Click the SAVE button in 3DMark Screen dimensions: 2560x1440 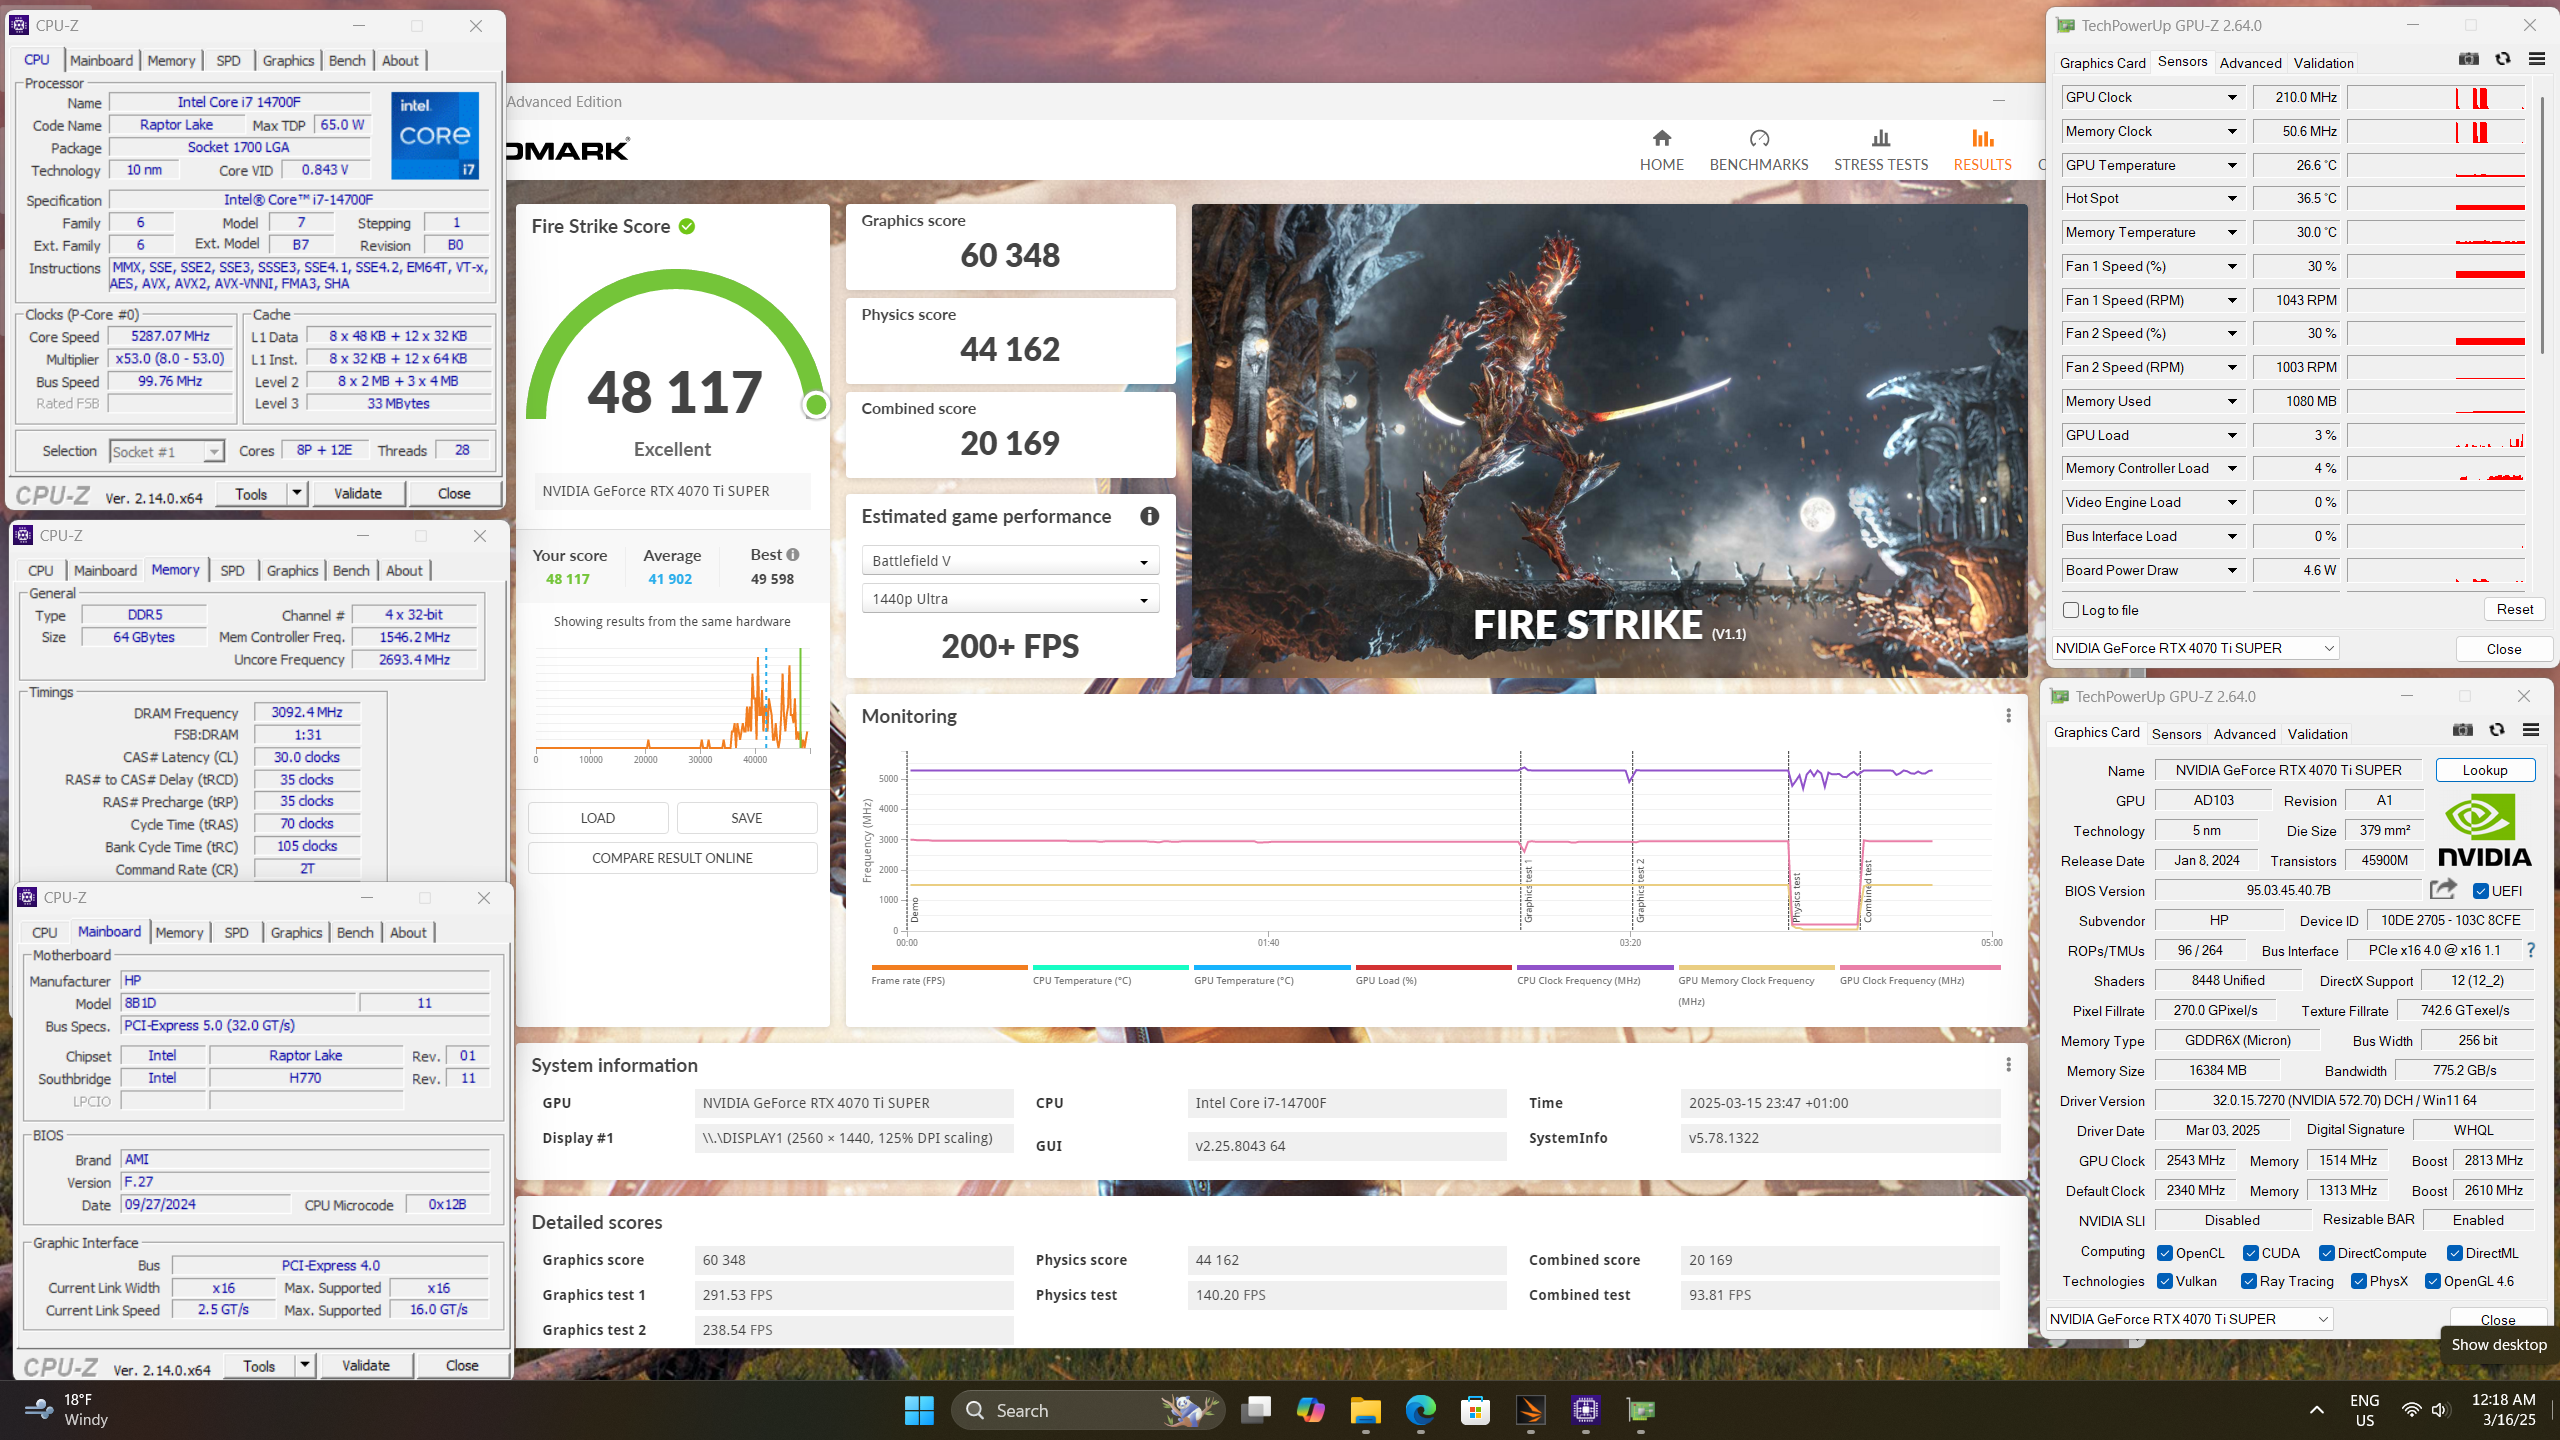[747, 818]
